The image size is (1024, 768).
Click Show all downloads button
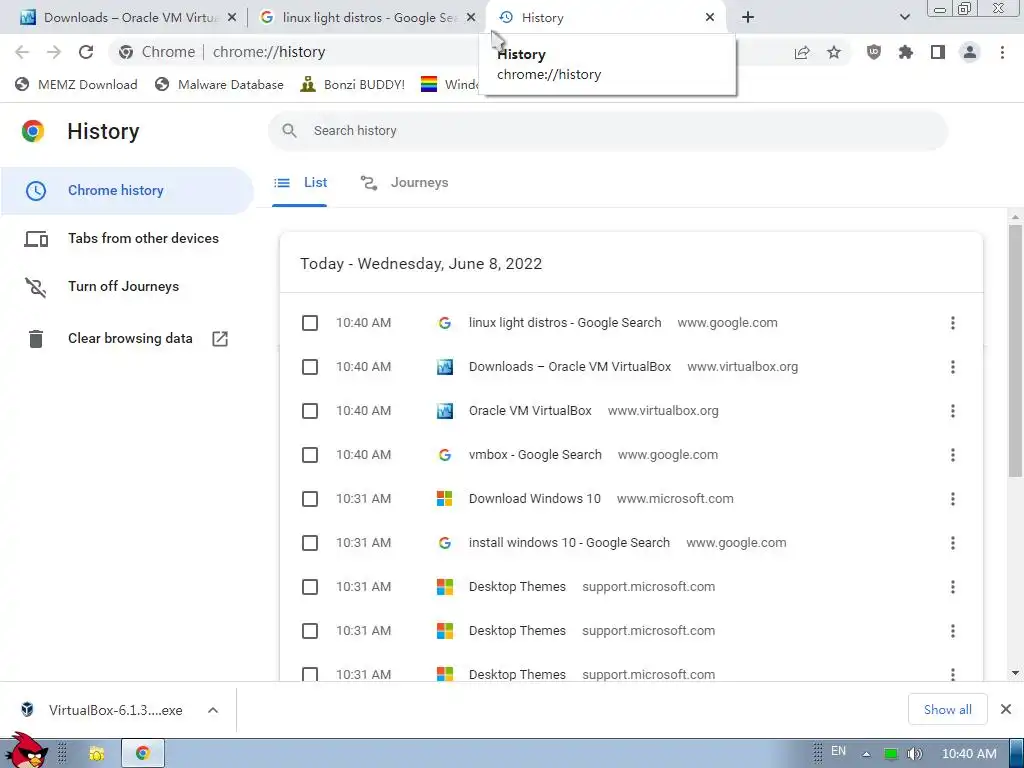tap(948, 710)
